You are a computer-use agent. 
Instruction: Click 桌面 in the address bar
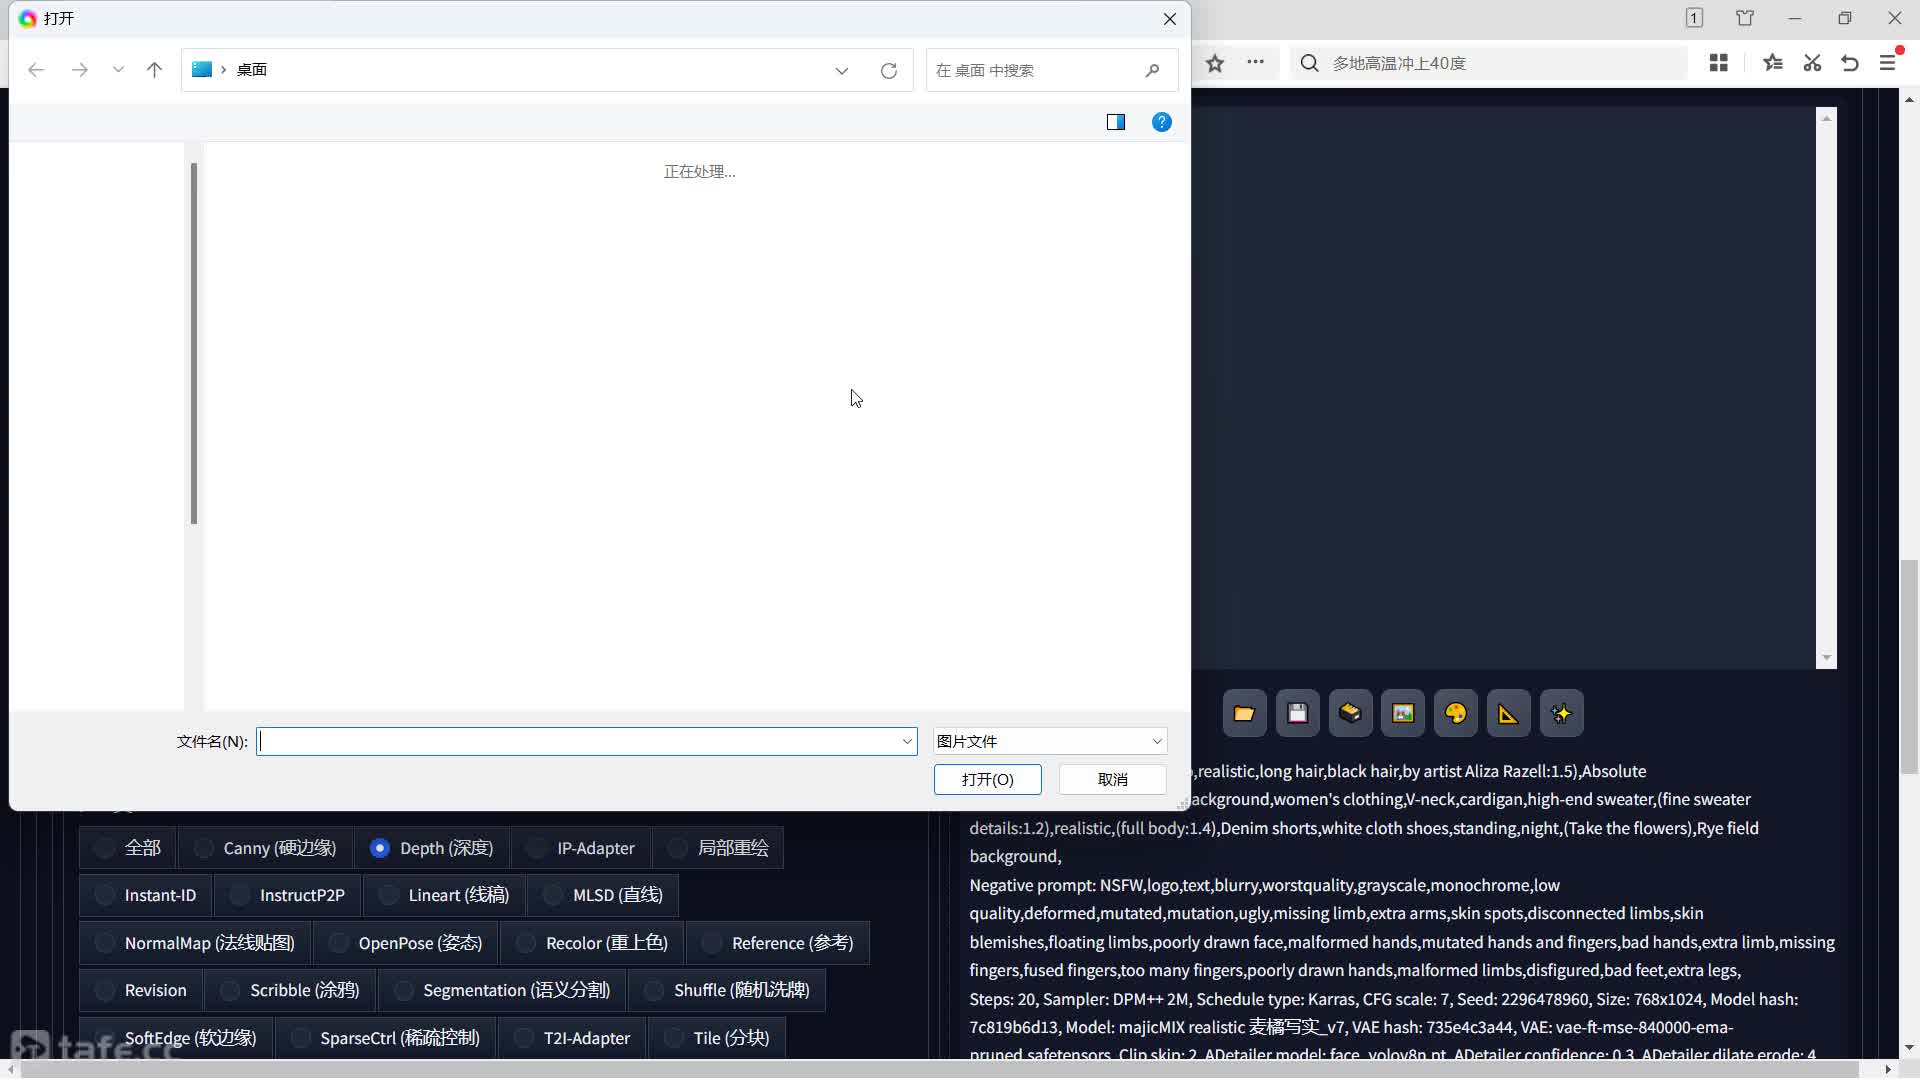pyautogui.click(x=251, y=70)
